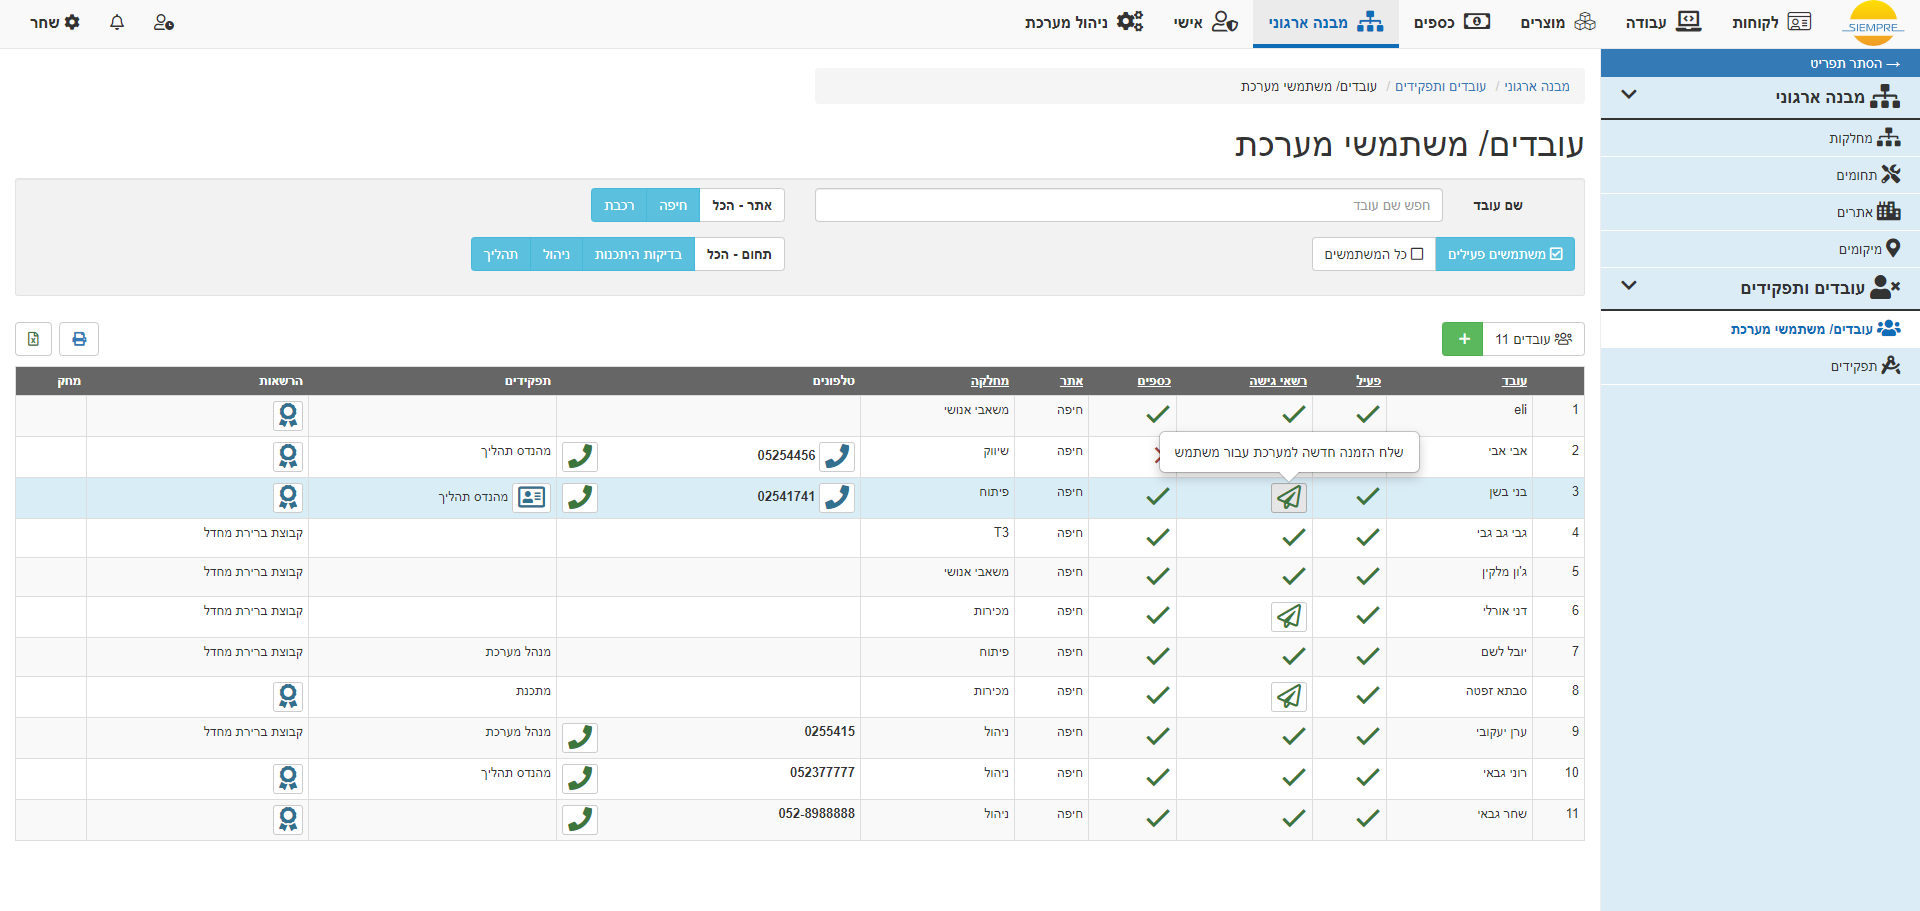Viewport: 1920px width, 911px height.
Task: Open notifications bell icon
Action: pos(117,22)
